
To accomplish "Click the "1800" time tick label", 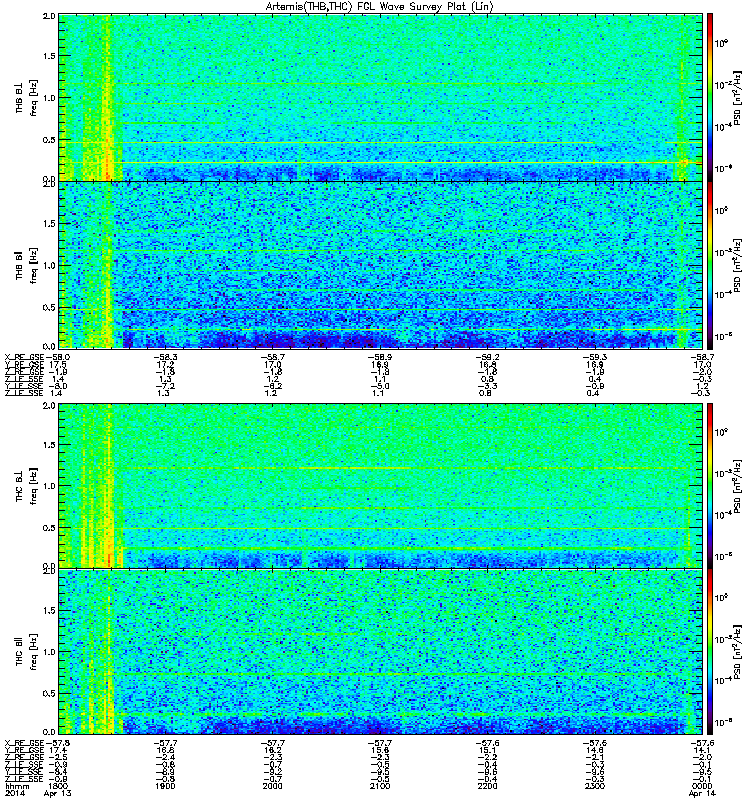I will [57, 786].
